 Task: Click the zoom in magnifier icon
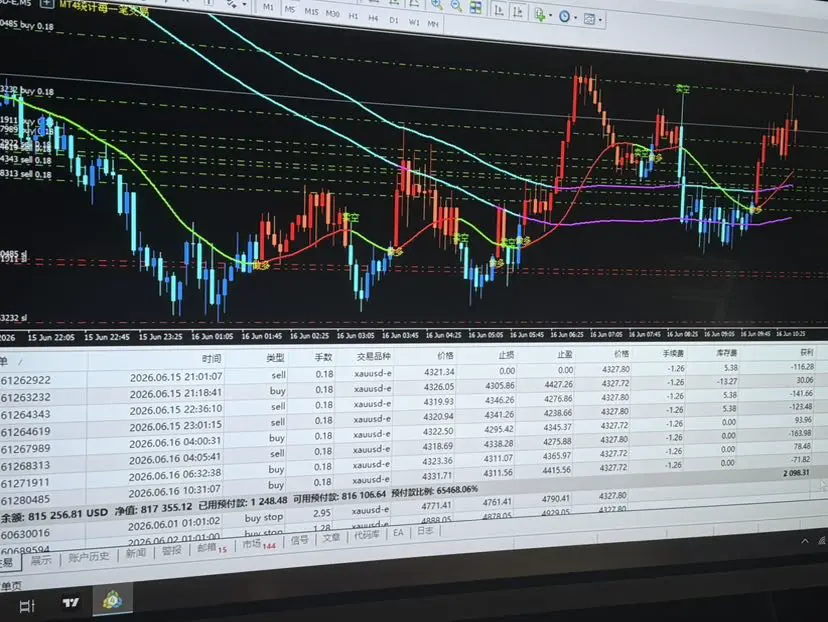(x=437, y=5)
